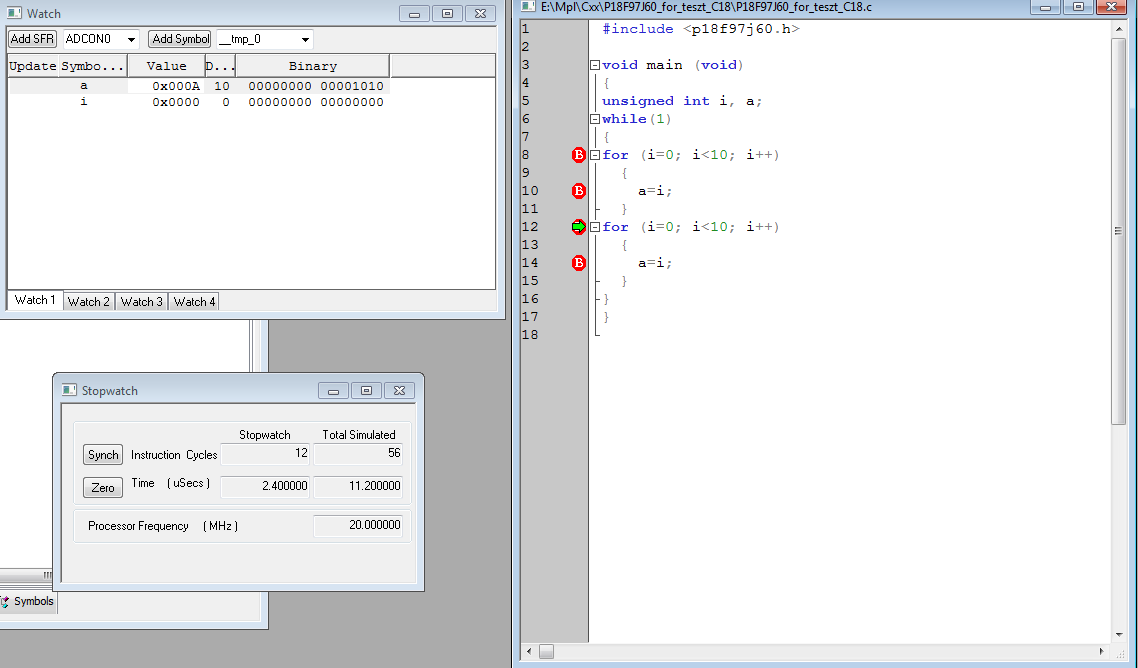This screenshot has width=1138, height=668.
Task: Collapse the main function fold on line 3
Action: [594, 65]
